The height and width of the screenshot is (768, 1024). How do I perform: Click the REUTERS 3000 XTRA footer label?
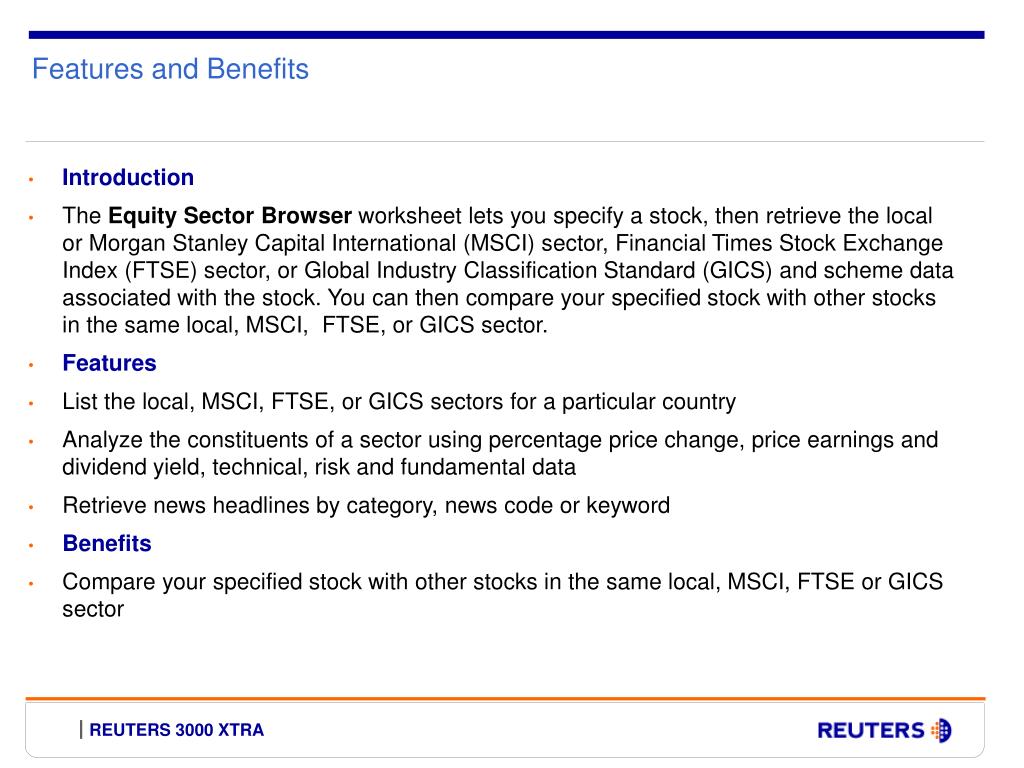(176, 730)
